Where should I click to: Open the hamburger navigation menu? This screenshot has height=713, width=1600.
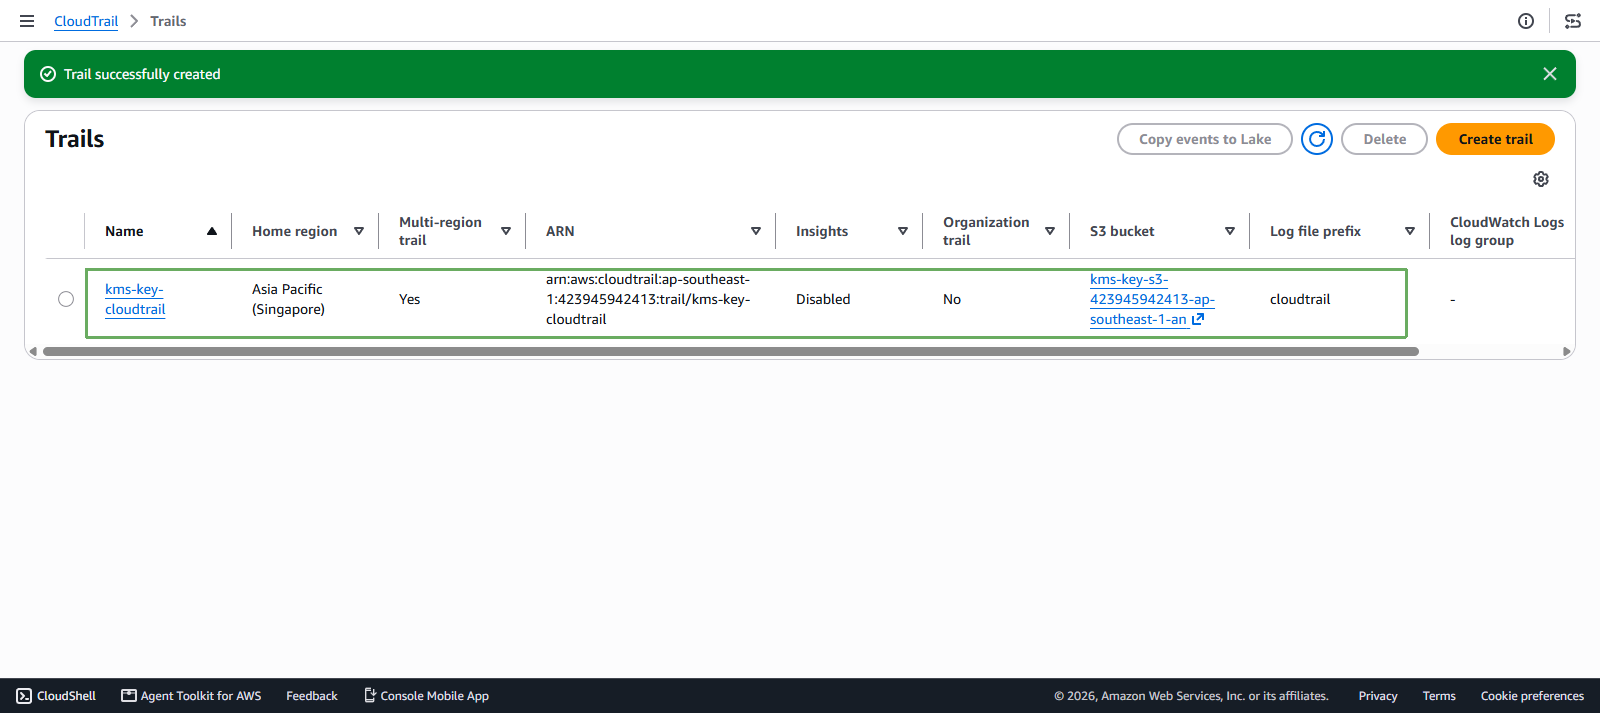[27, 21]
